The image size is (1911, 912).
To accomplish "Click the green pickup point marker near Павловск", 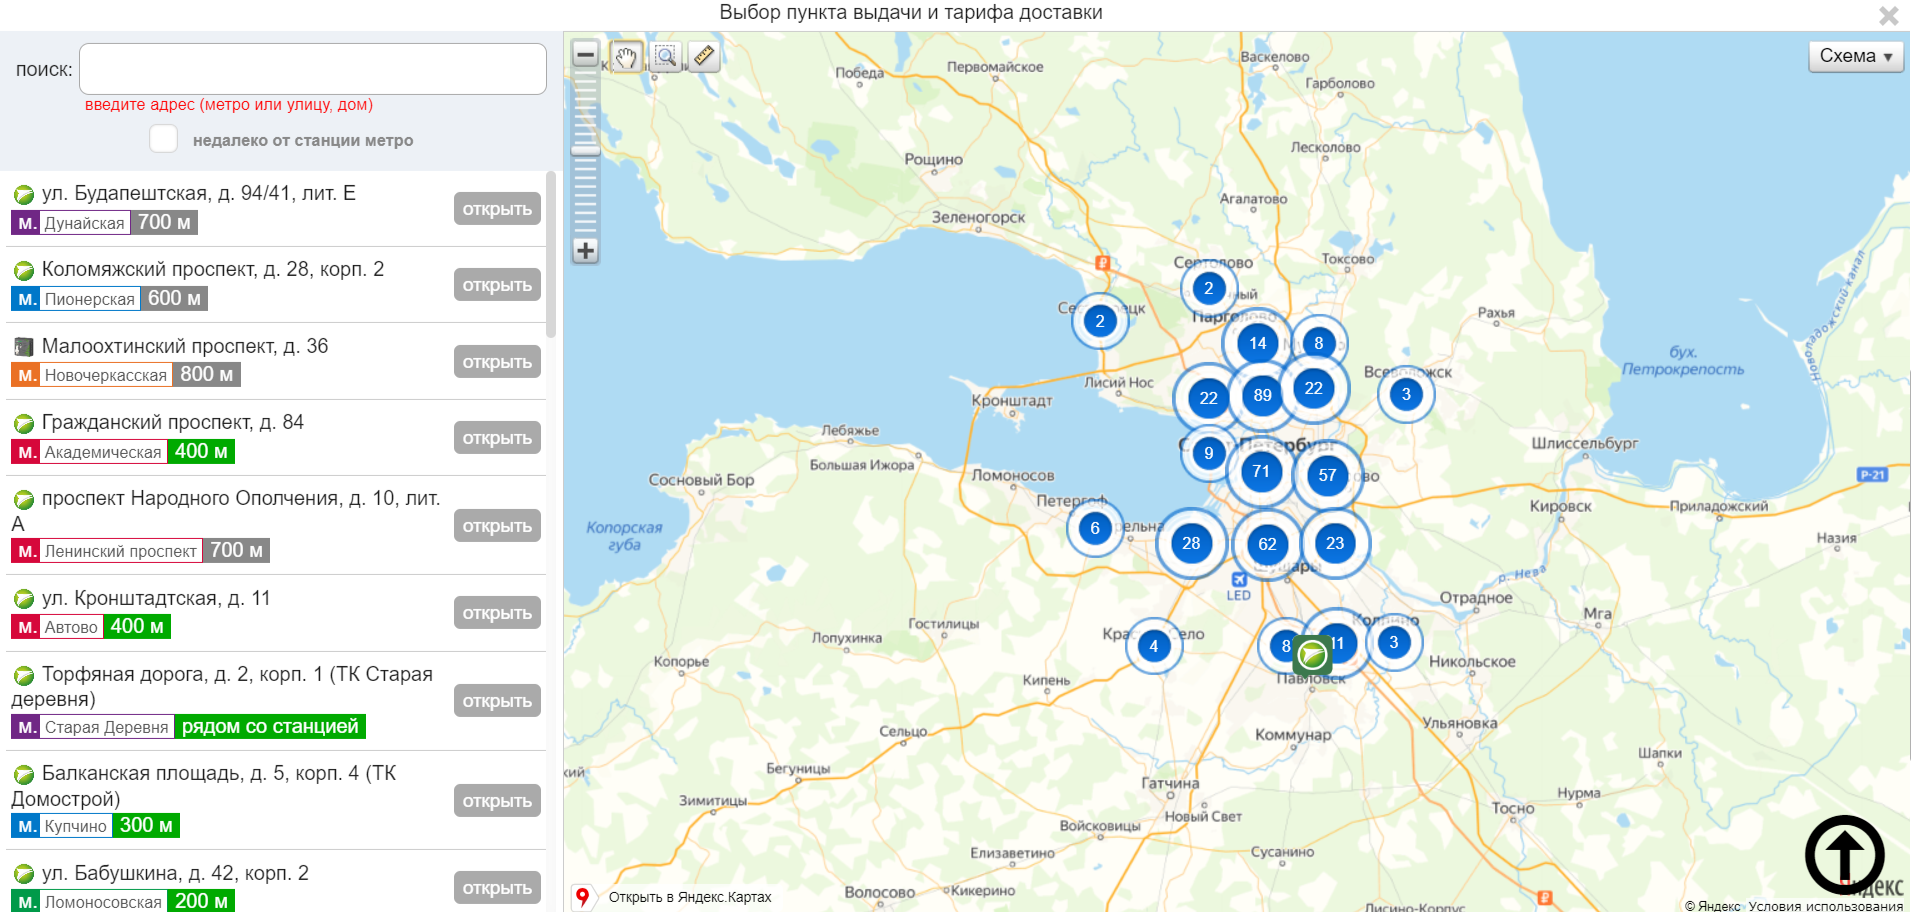I will click(x=1312, y=656).
